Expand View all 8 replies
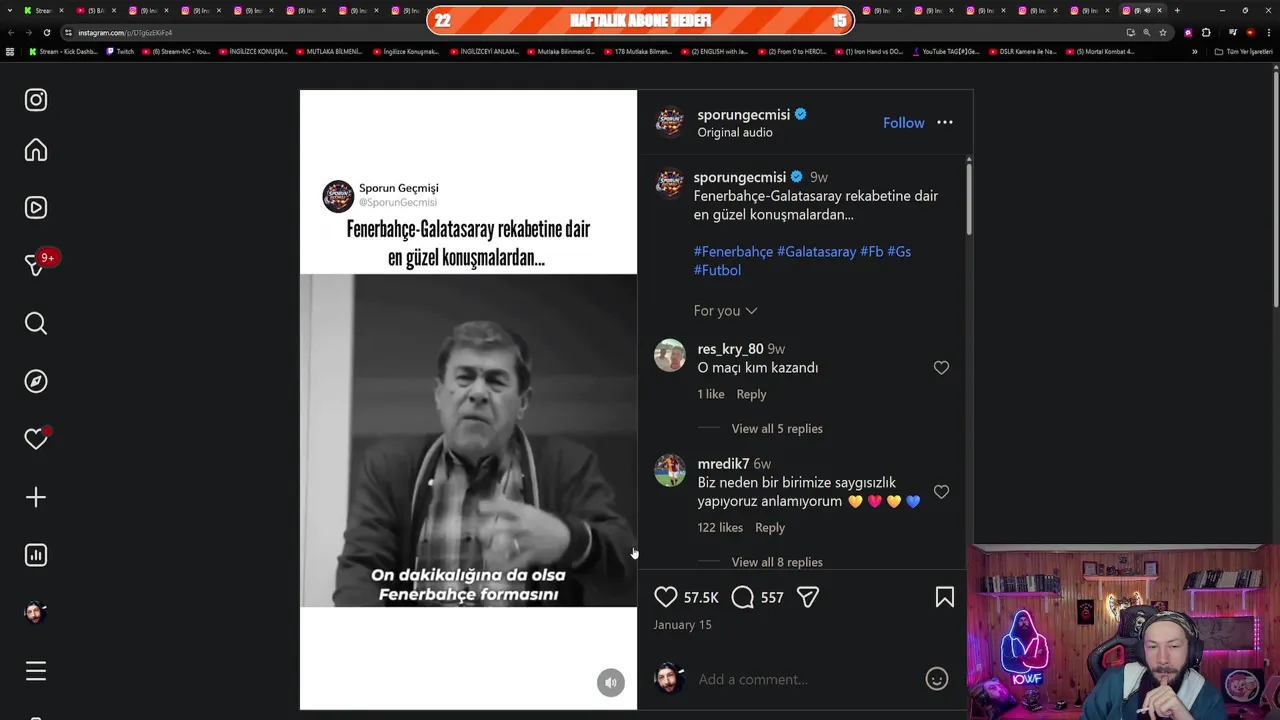 pos(777,562)
